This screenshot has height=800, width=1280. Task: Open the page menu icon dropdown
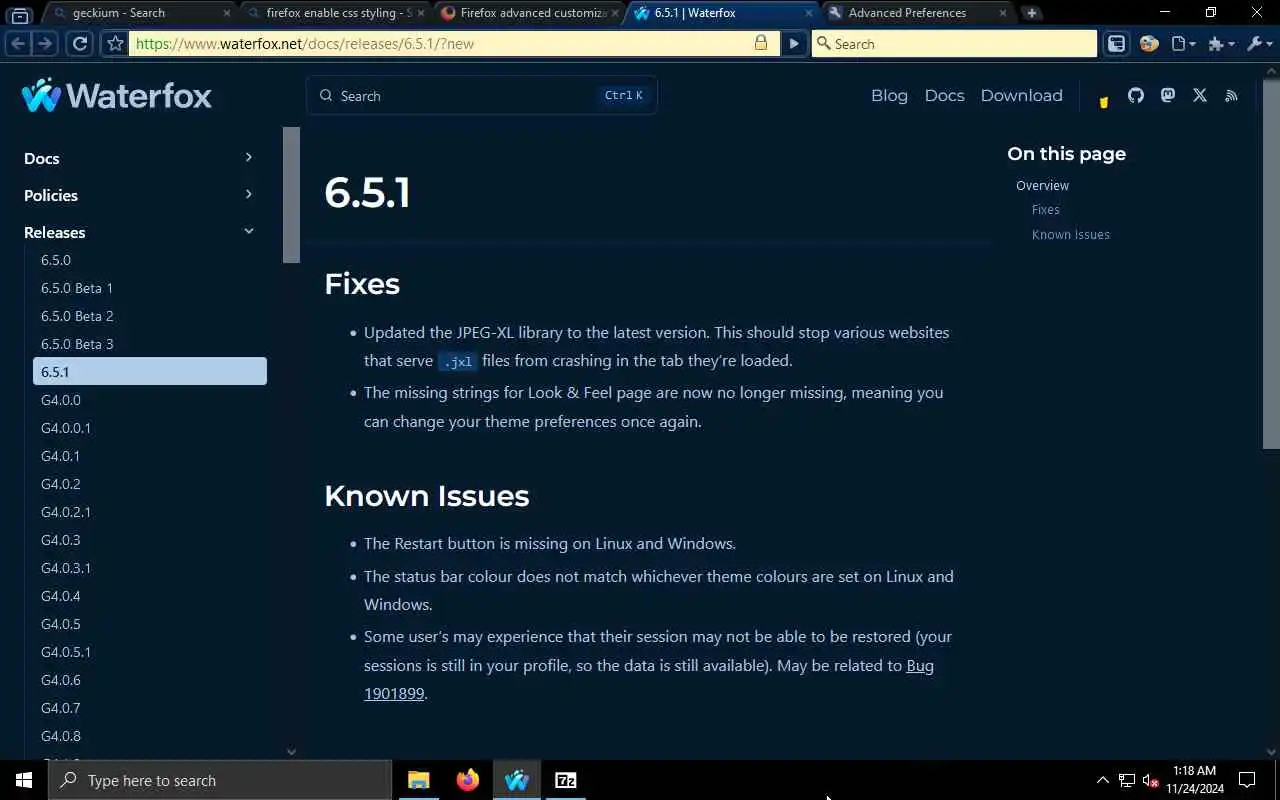pyautogui.click(x=1183, y=44)
